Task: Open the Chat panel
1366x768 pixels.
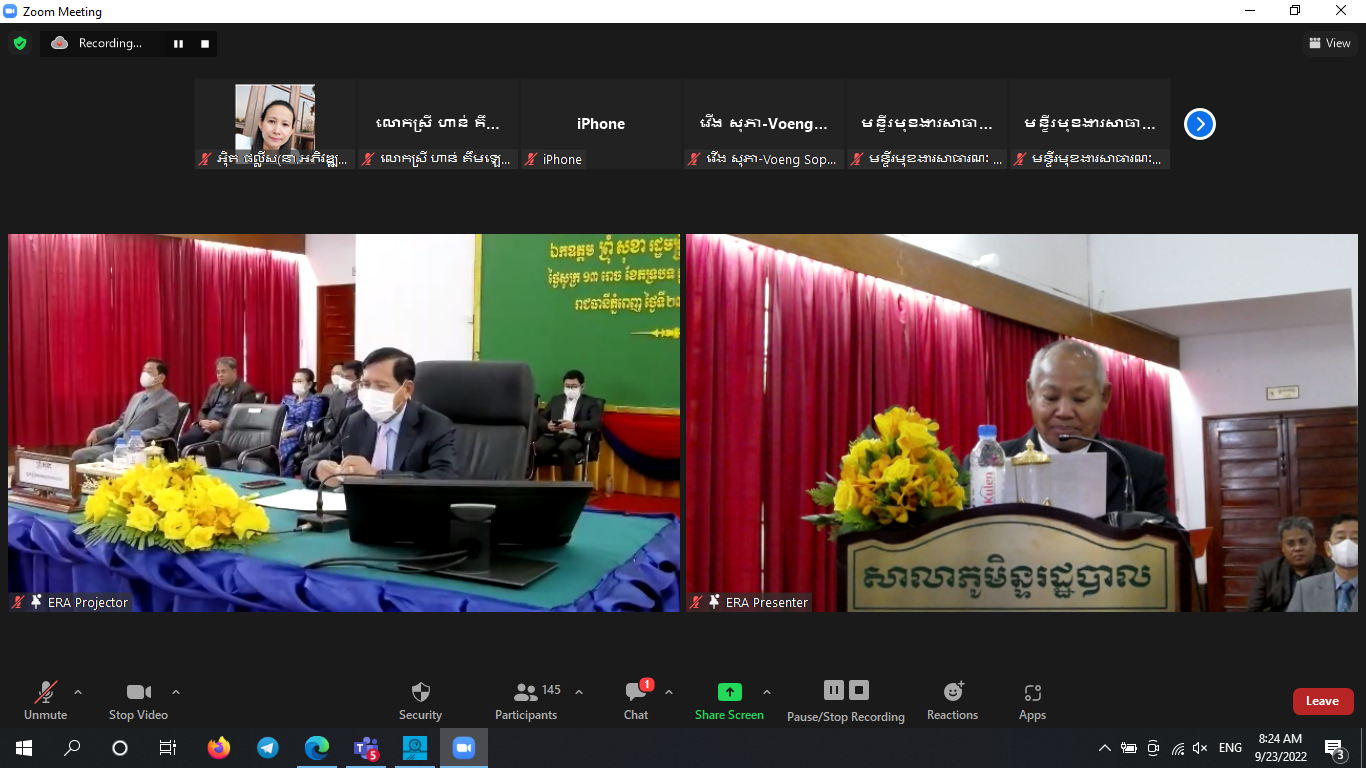Action: [636, 700]
